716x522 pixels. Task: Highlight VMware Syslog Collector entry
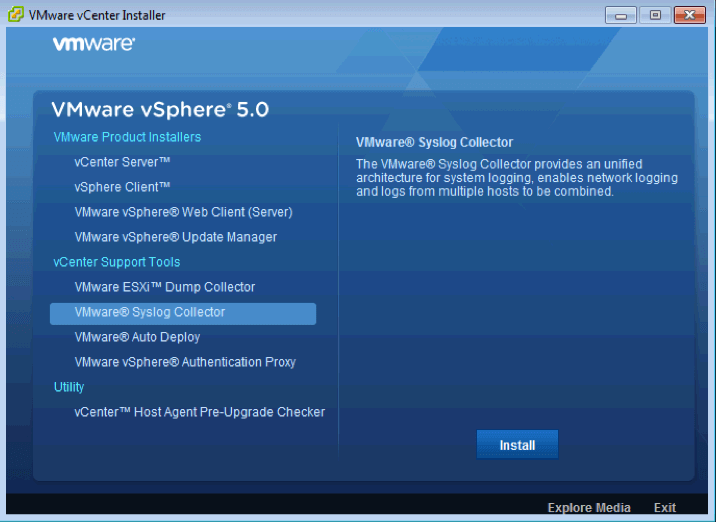click(x=183, y=314)
